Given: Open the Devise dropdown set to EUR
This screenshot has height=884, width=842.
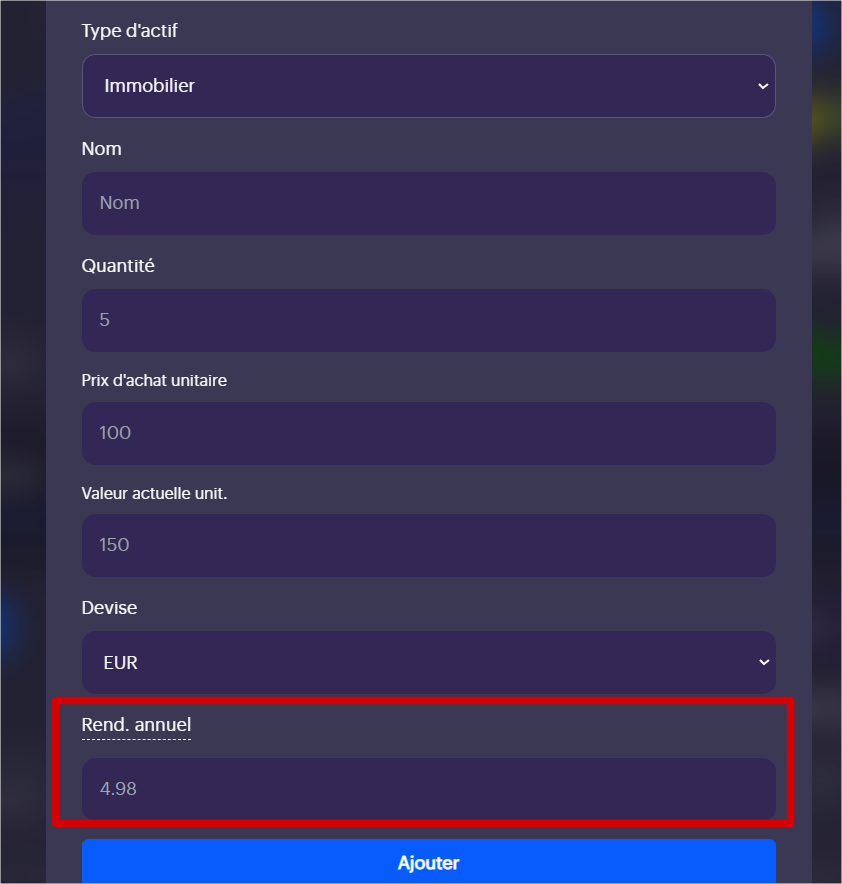Looking at the screenshot, I should pyautogui.click(x=428, y=662).
